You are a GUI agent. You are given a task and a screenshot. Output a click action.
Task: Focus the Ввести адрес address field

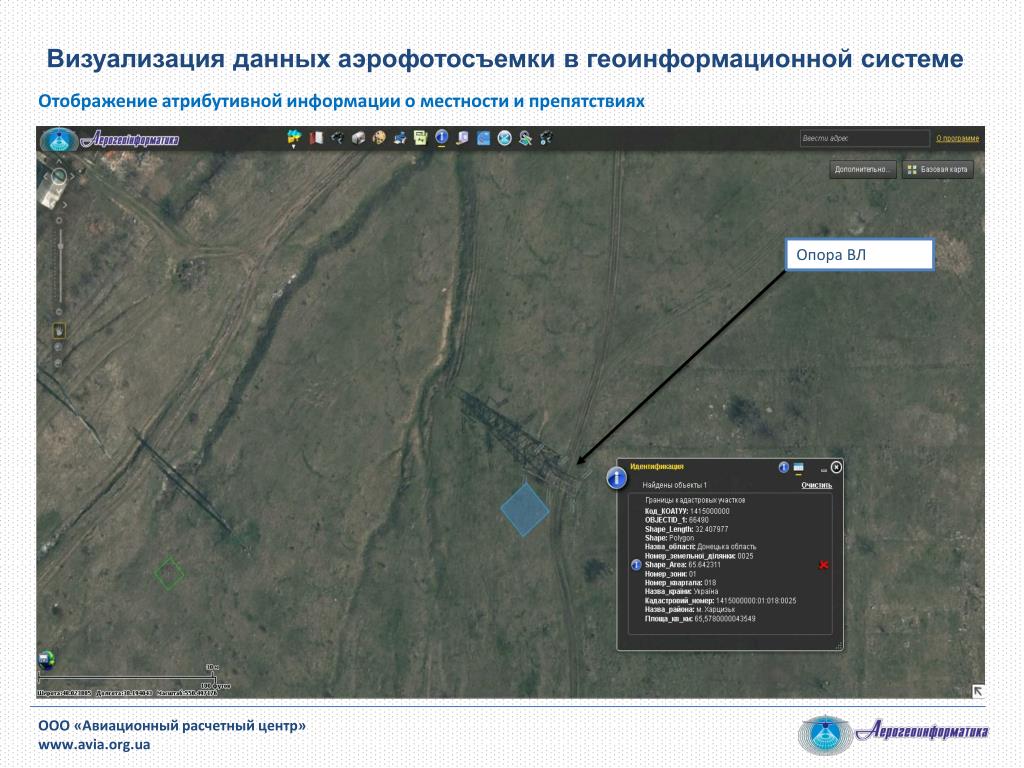(865, 138)
